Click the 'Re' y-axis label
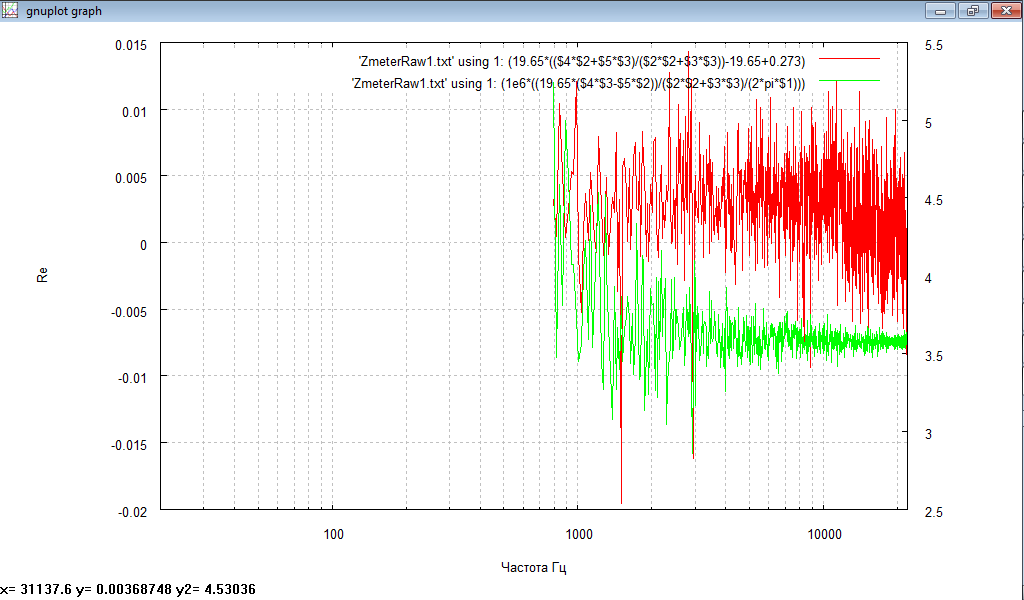 pyautogui.click(x=42, y=276)
